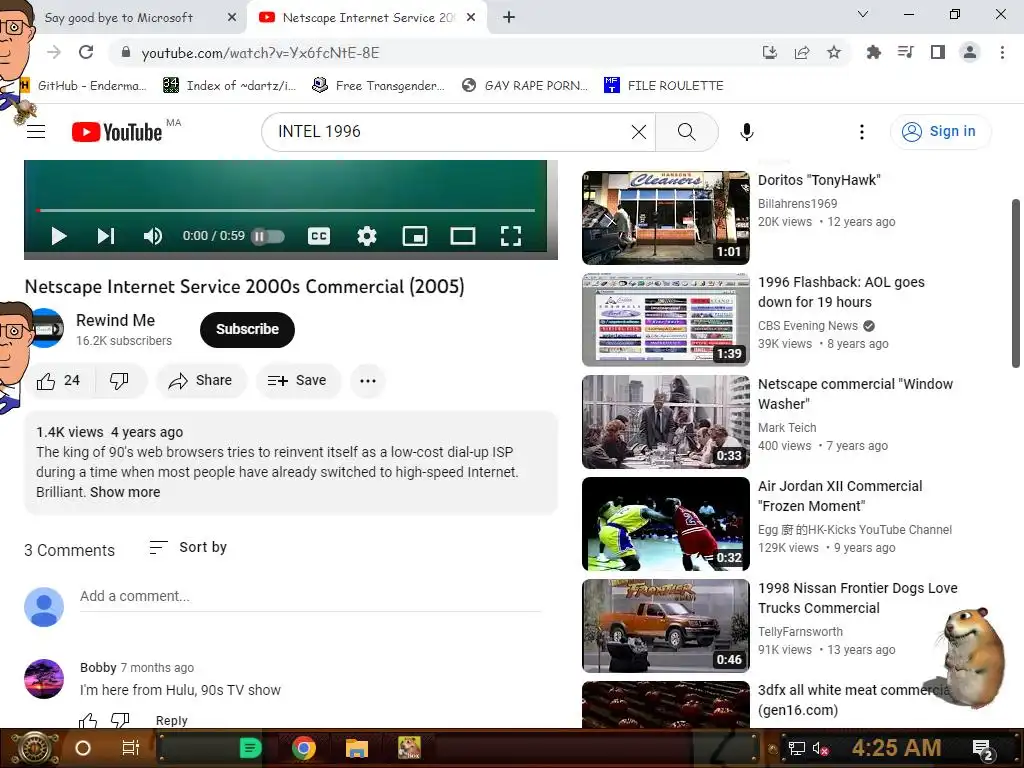Enter full screen video mode
This screenshot has height=768, width=1024.
(511, 236)
